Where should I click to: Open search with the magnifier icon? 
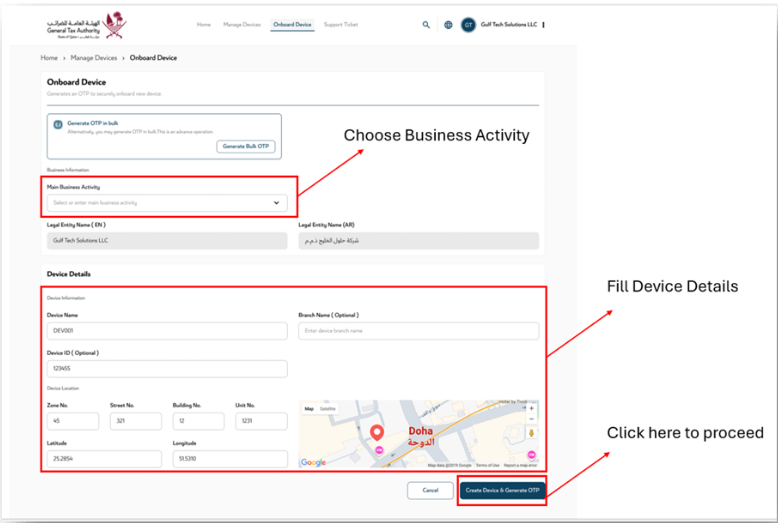426,25
